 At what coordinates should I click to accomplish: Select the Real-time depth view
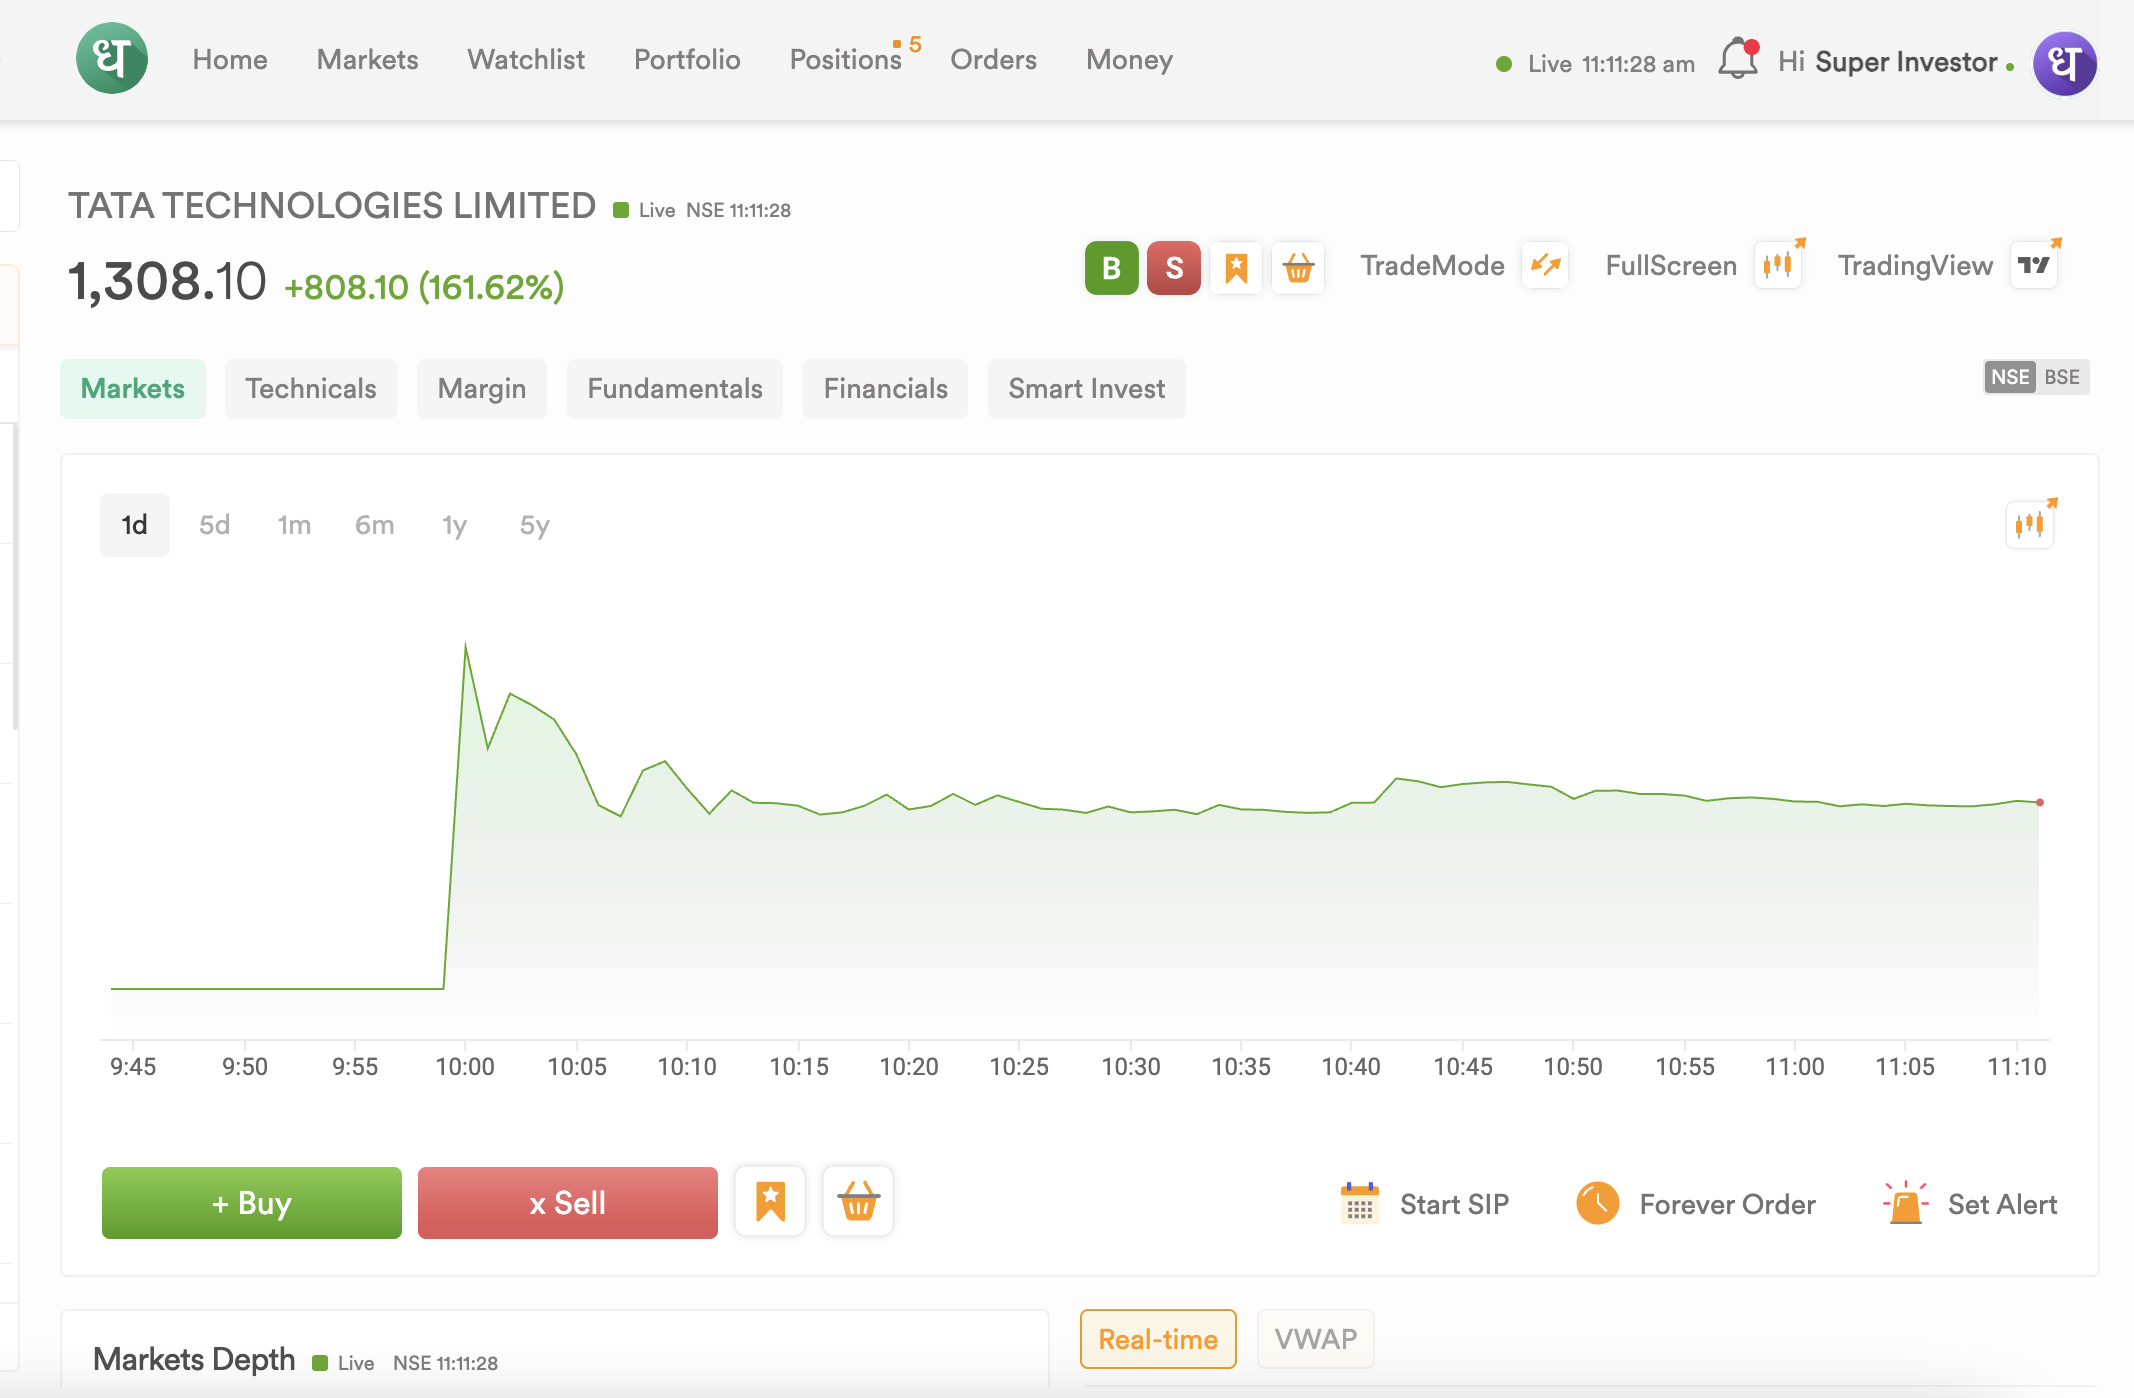click(x=1158, y=1339)
